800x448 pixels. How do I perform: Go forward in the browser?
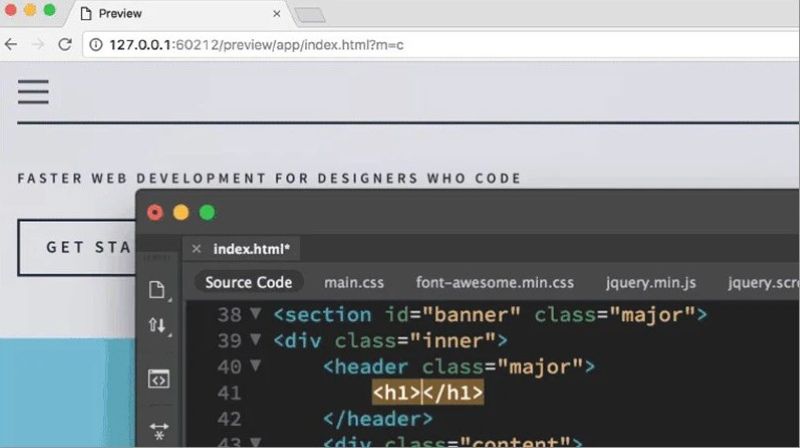click(x=38, y=44)
